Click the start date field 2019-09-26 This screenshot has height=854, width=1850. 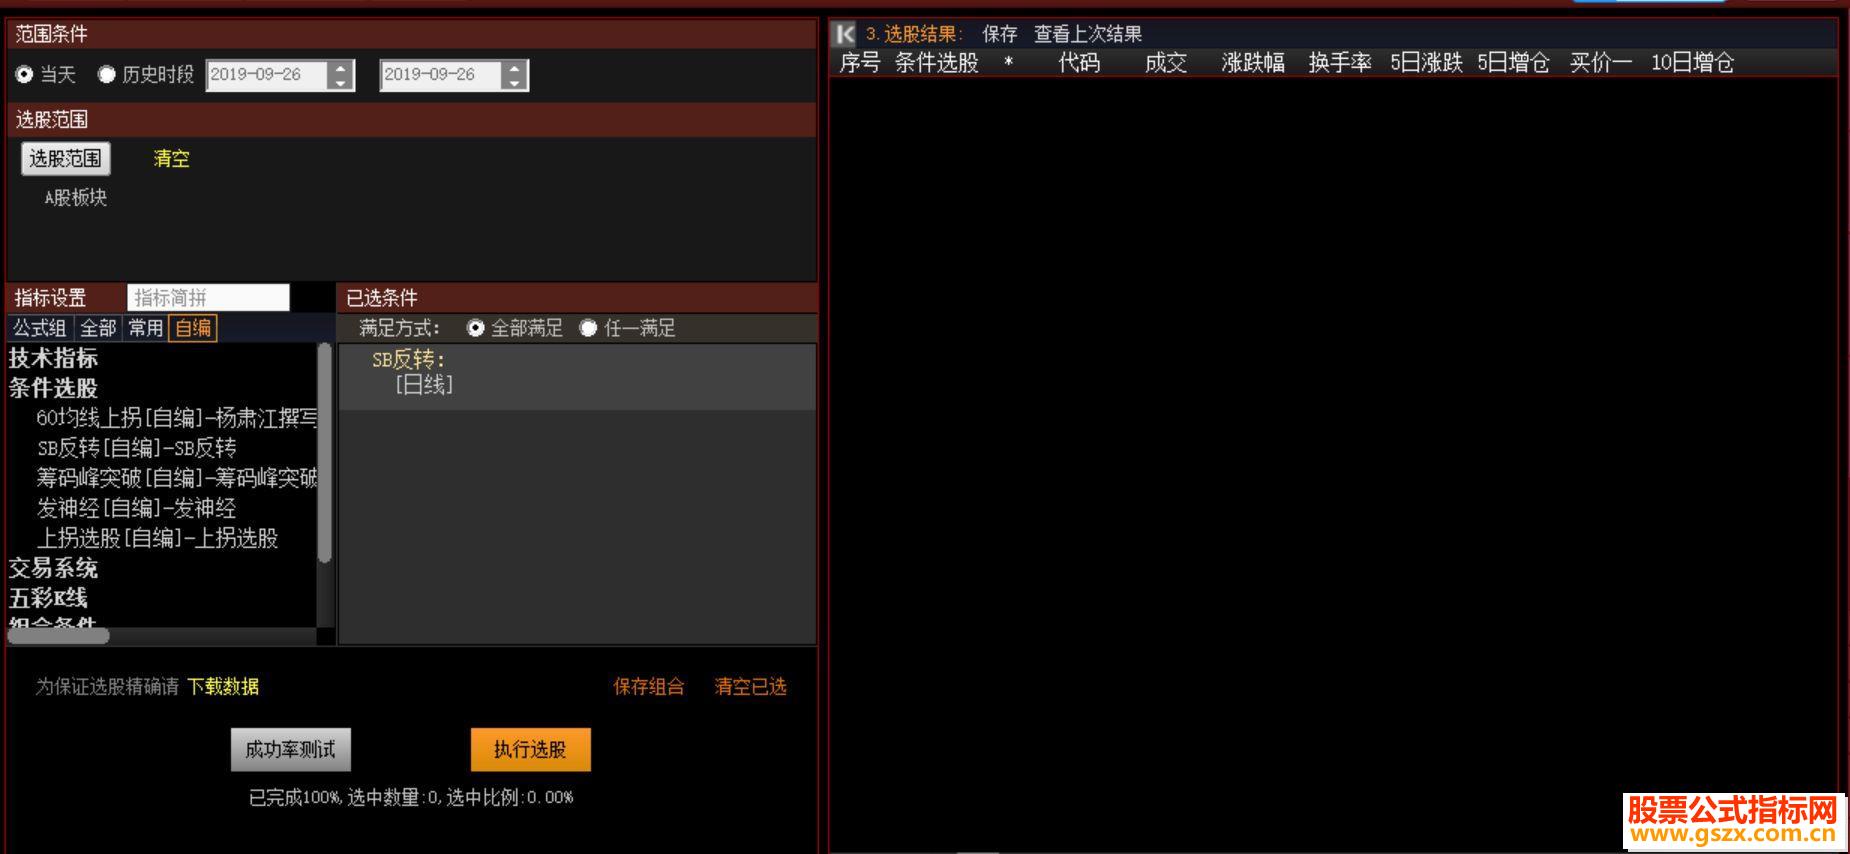(267, 75)
